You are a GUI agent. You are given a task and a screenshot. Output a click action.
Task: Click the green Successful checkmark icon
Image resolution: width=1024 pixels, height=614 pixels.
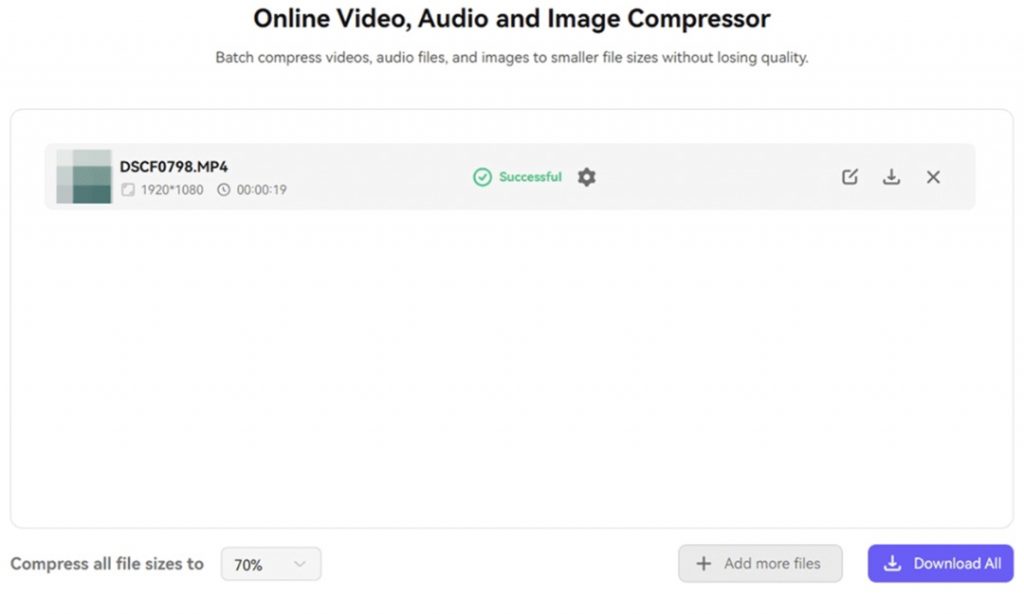coord(482,177)
